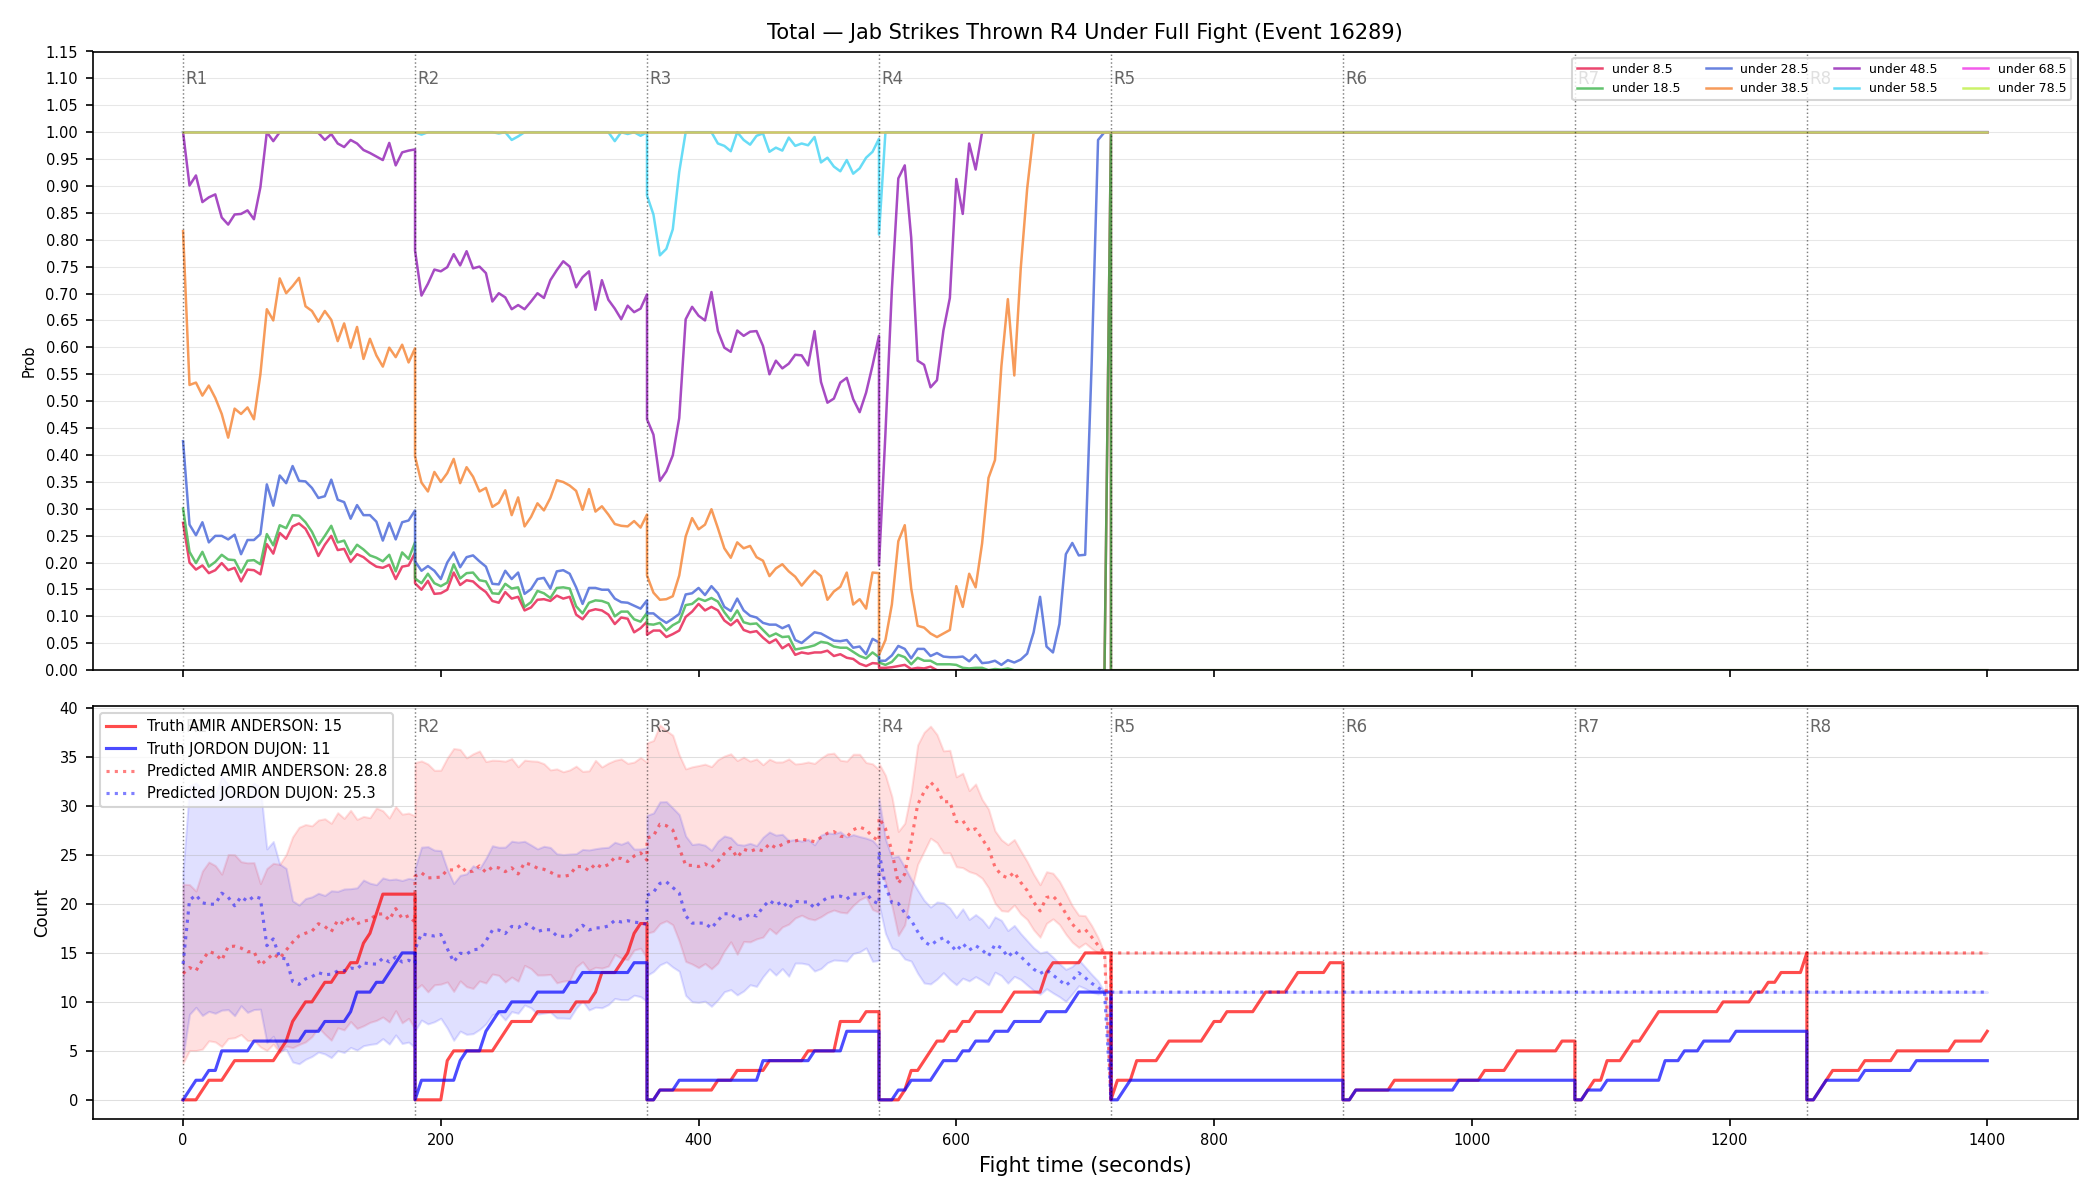Viewport: 2100px width, 1200px height.
Task: Select the 'under 78.5' legend entry
Action: click(x=2013, y=88)
